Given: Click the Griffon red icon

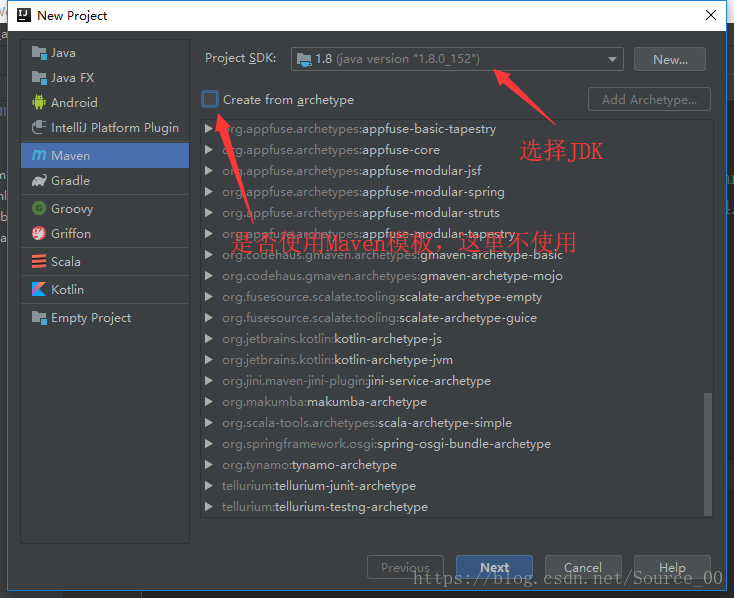Looking at the screenshot, I should pyautogui.click(x=39, y=233).
